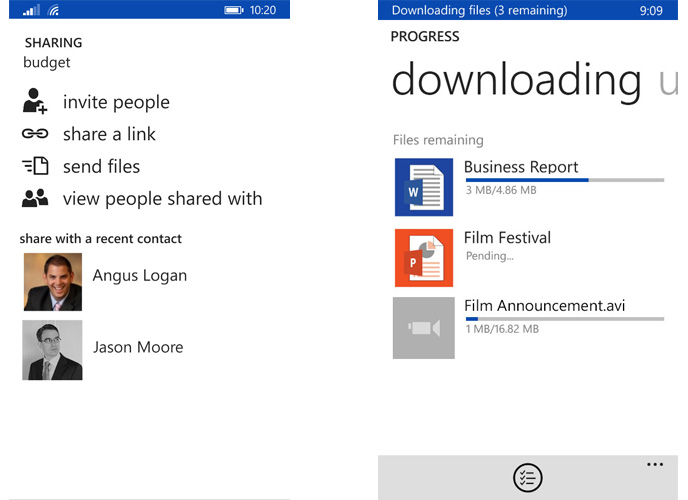Tap the send files icon
The height and width of the screenshot is (500, 688).
[35, 167]
